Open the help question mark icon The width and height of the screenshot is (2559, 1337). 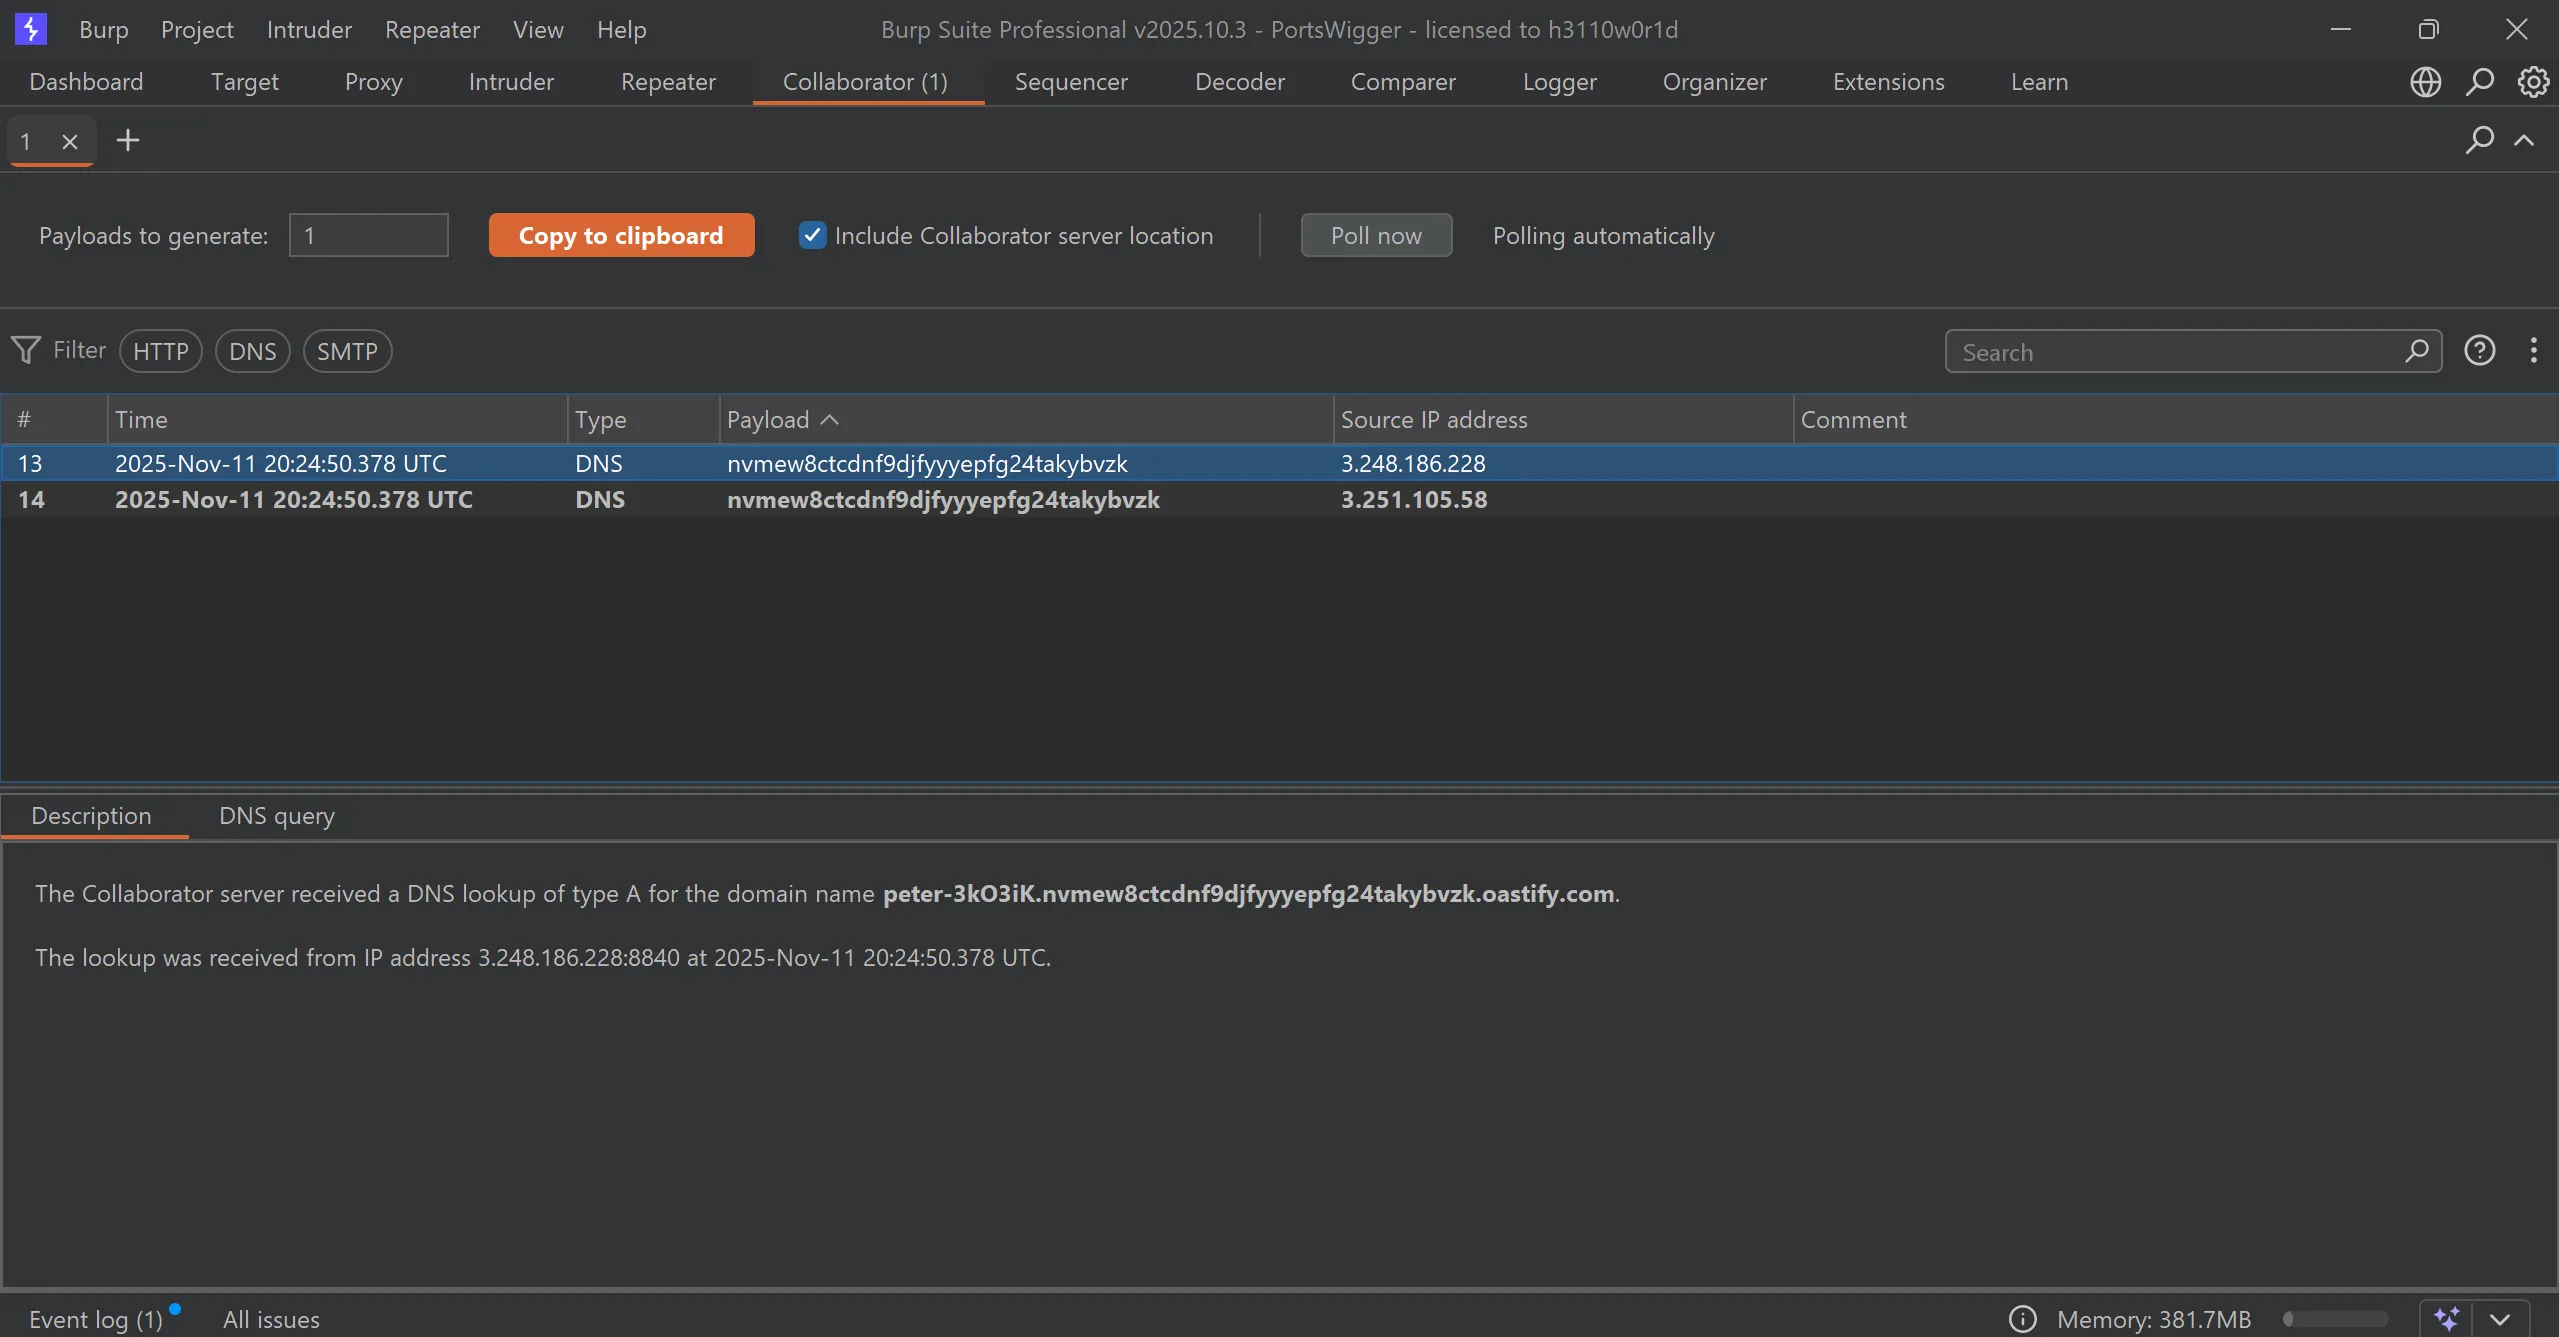tap(2479, 351)
